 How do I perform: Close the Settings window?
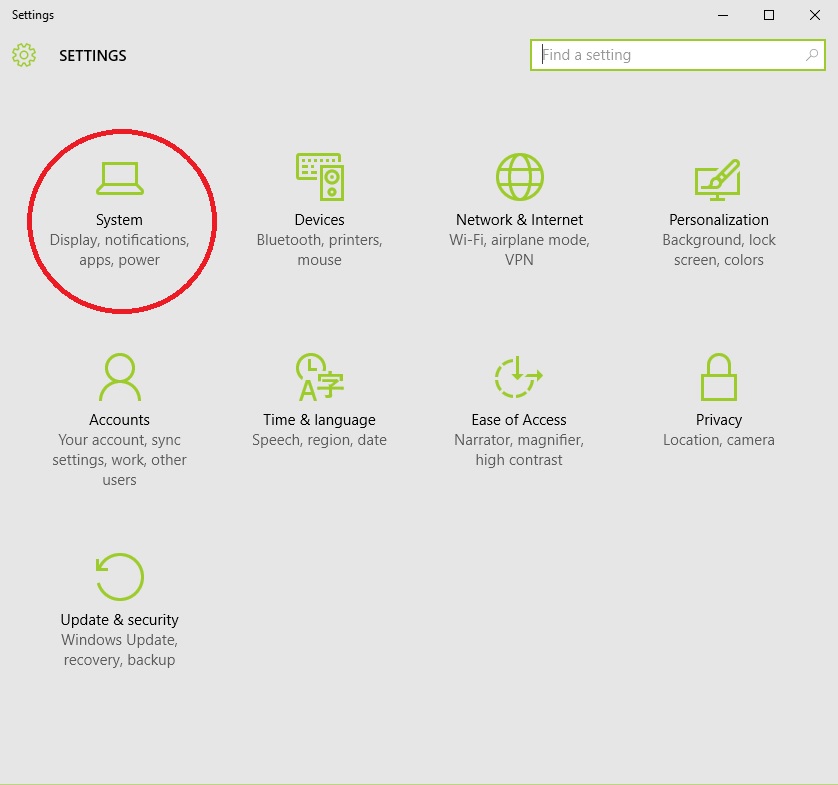pos(815,15)
